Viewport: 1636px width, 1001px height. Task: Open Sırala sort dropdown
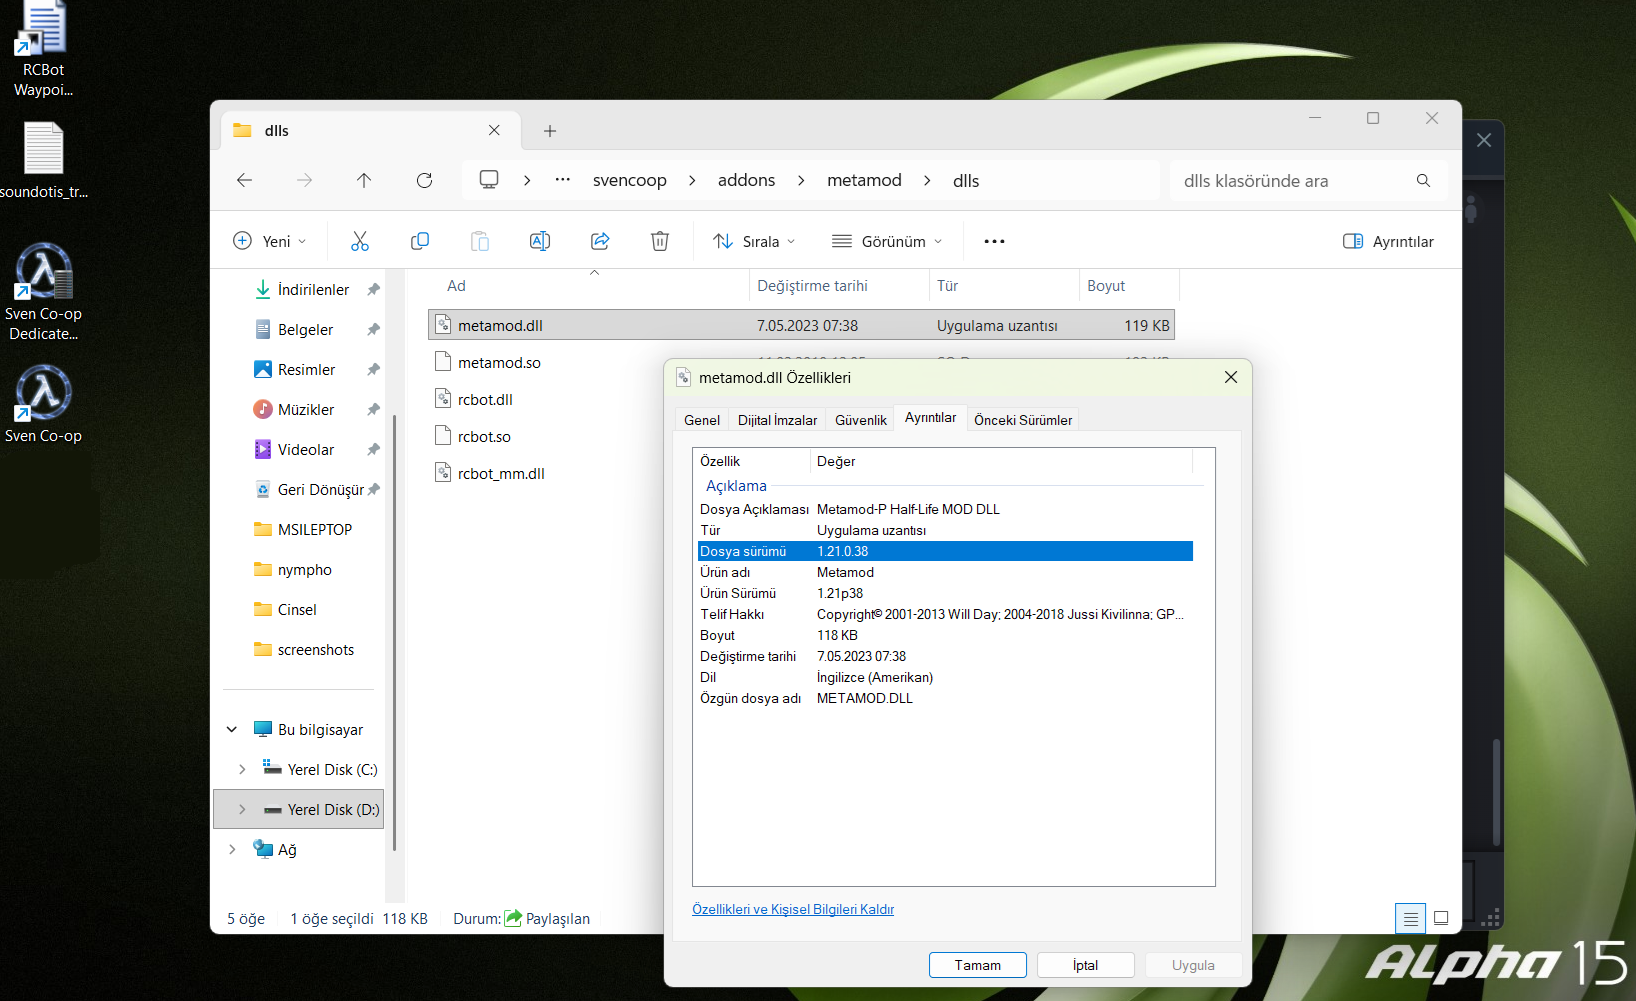(754, 241)
